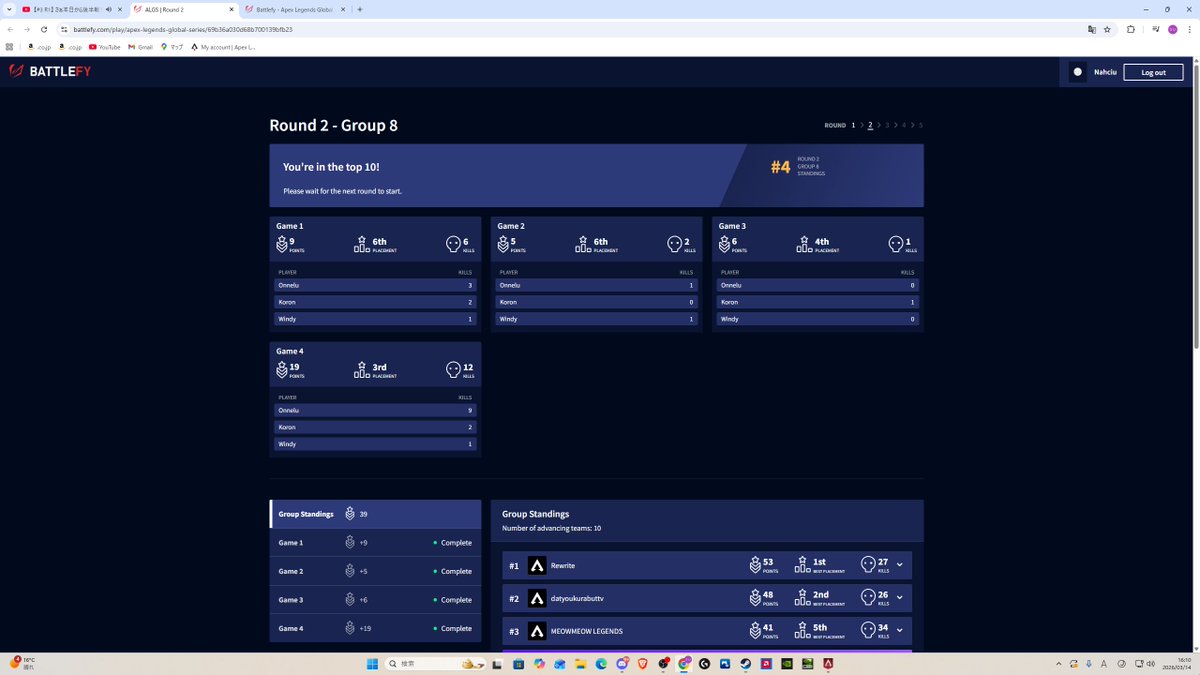1200x675 pixels.
Task: Open Microsoft Edge from the taskbar
Action: 601,663
